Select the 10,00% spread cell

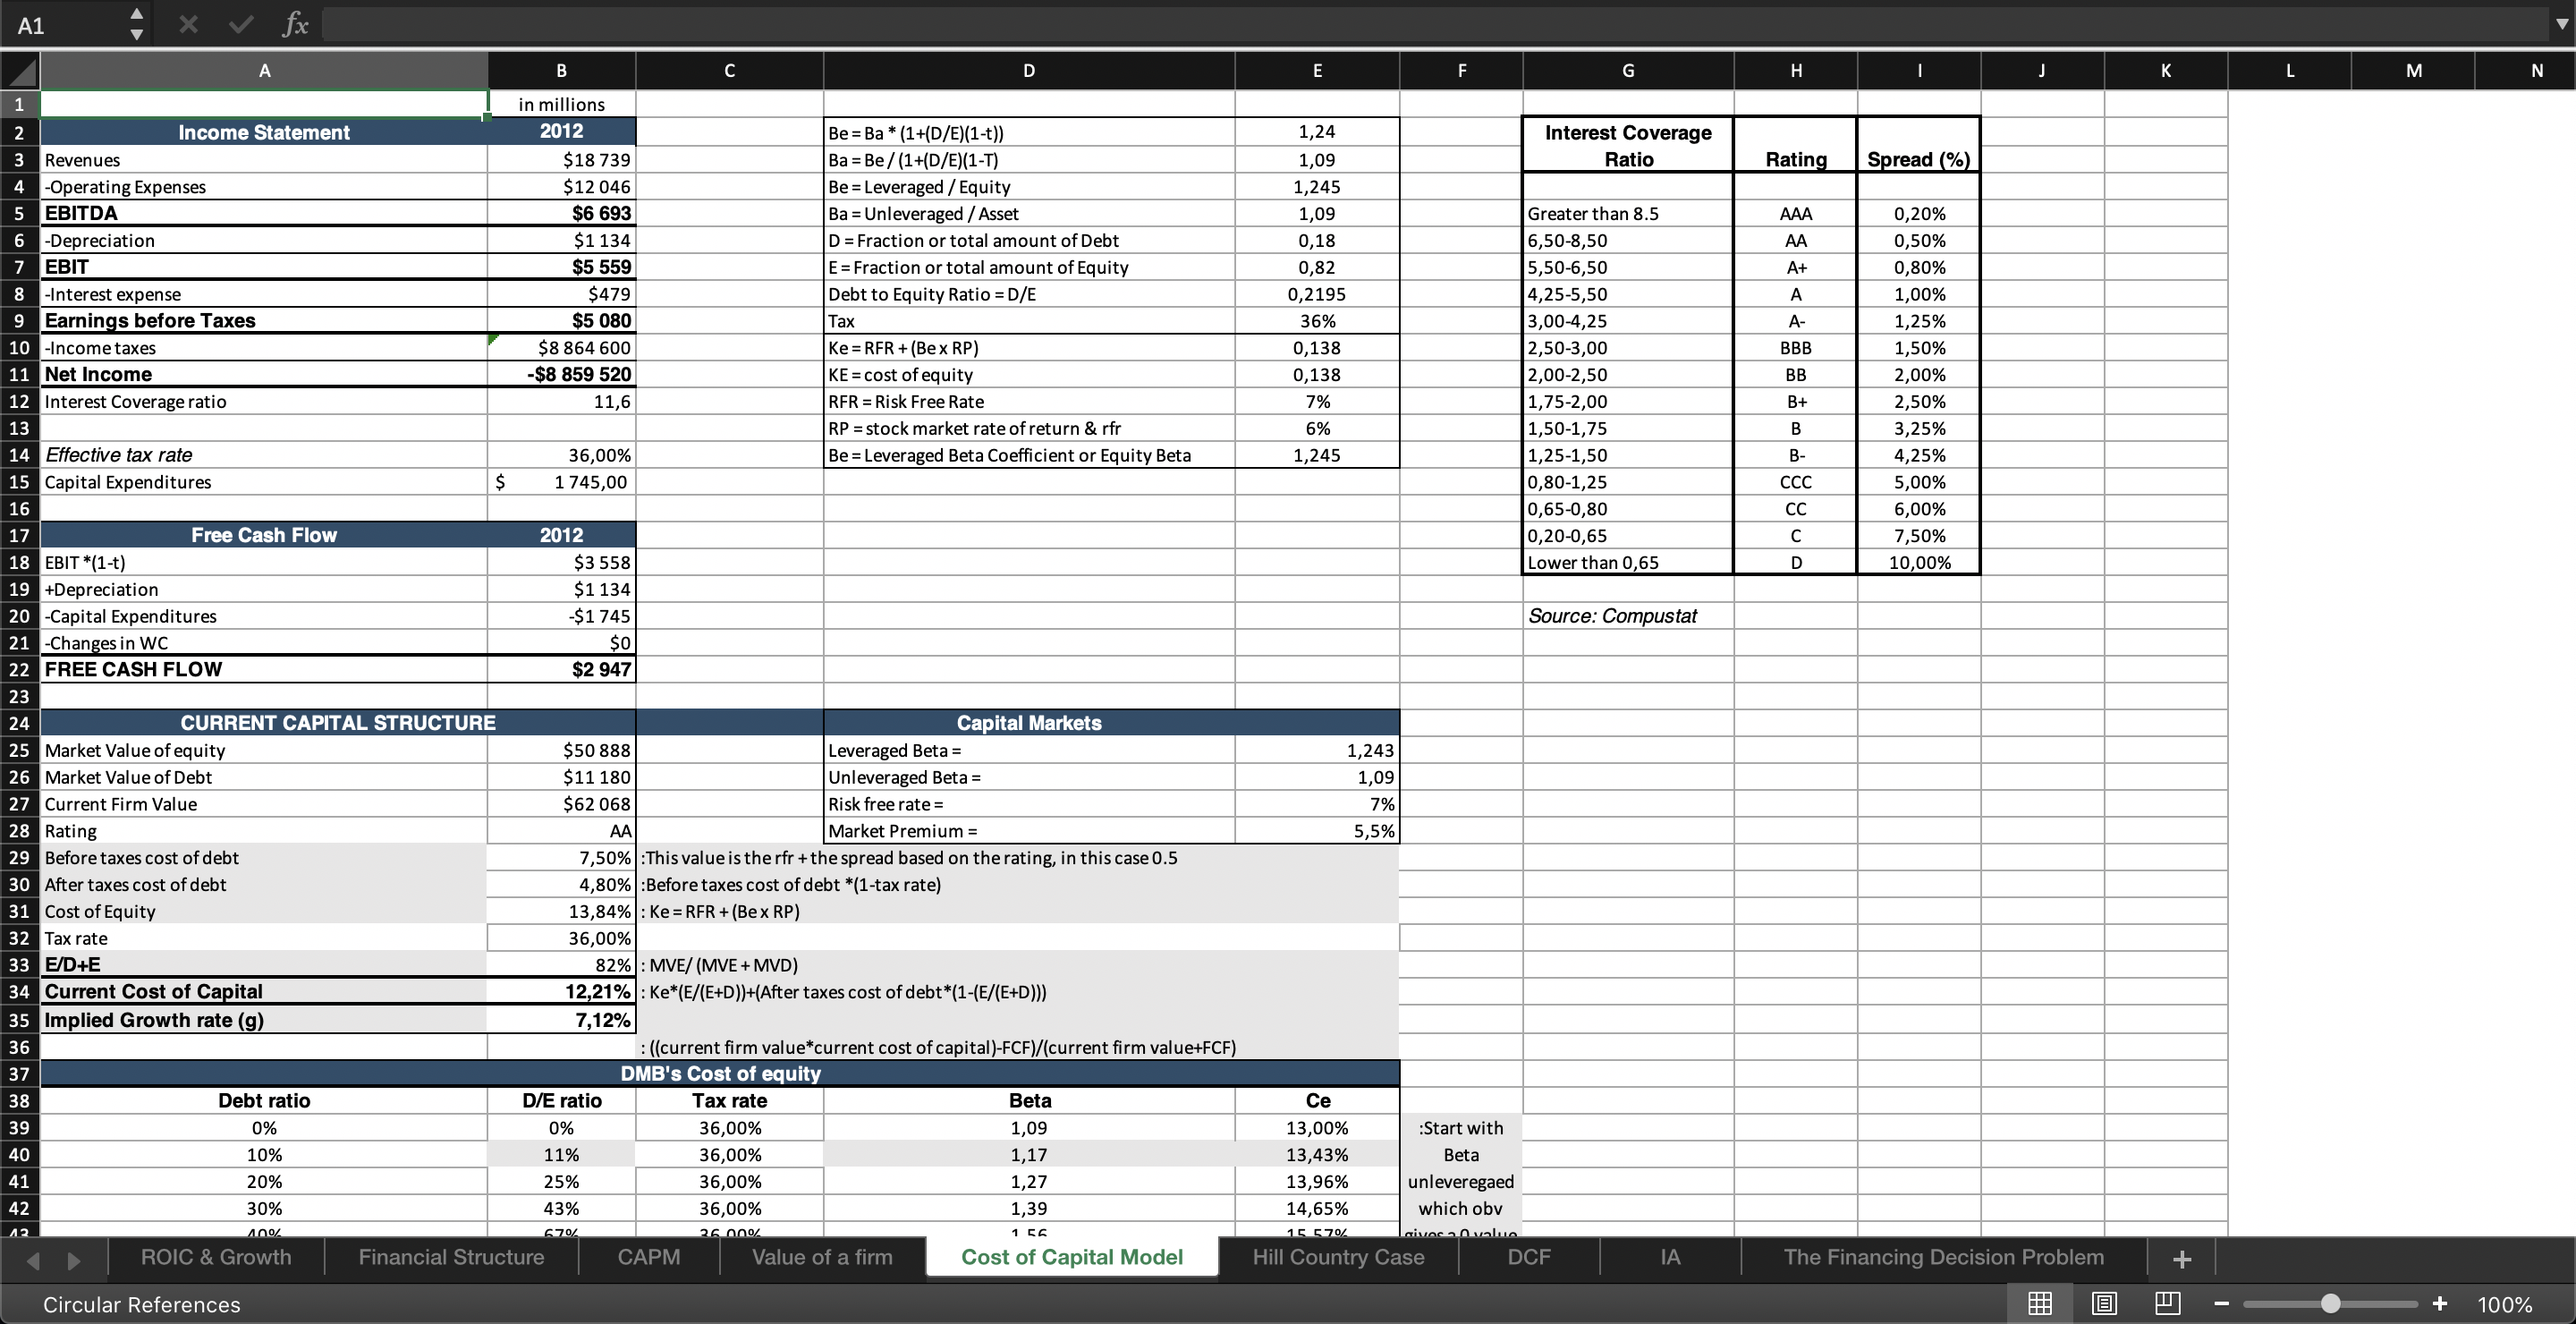point(1919,562)
